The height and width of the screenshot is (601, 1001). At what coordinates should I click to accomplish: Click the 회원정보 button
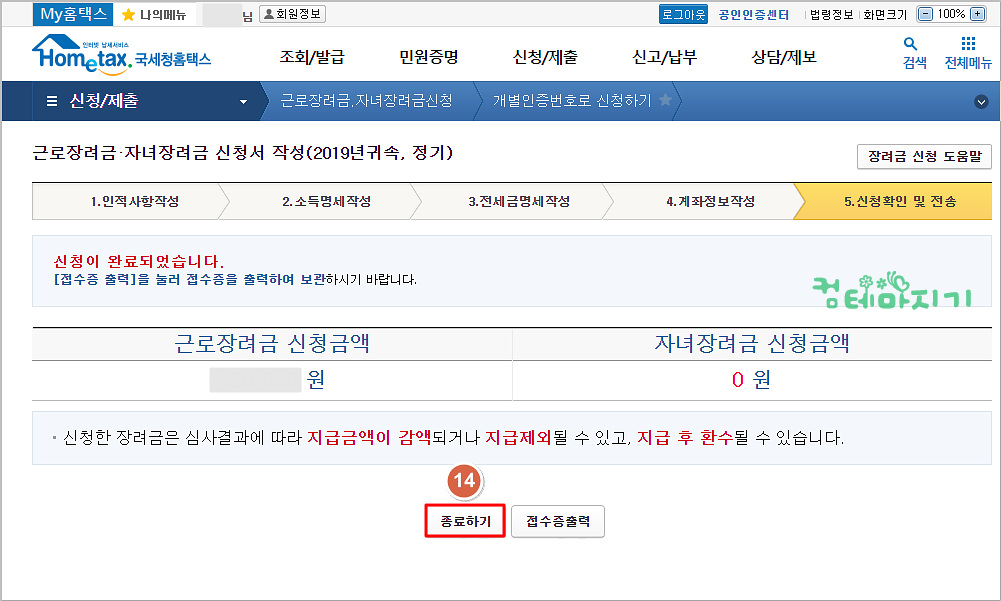(x=292, y=14)
